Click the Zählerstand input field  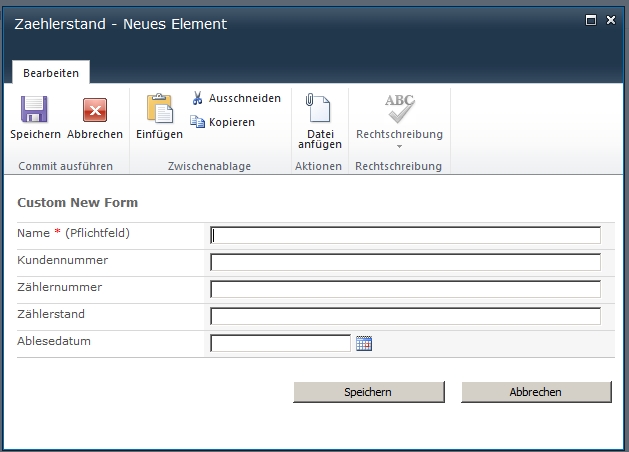pos(405,317)
